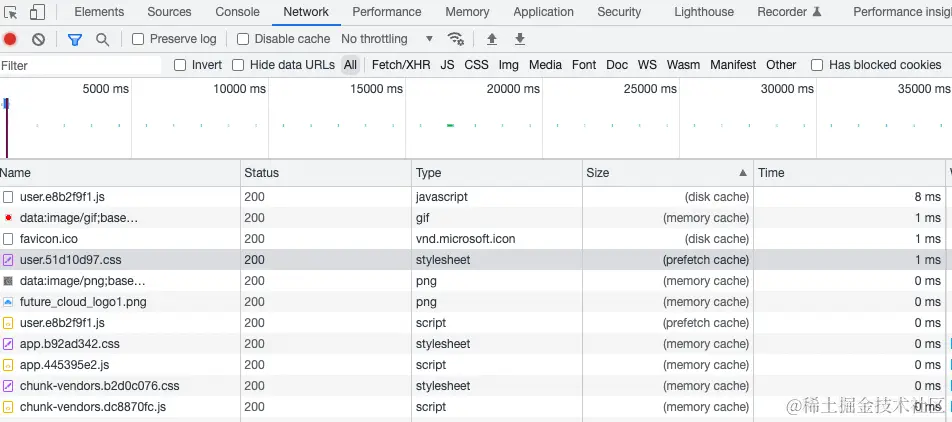Open the Lighthouse tab
The image size is (952, 422).
704,12
